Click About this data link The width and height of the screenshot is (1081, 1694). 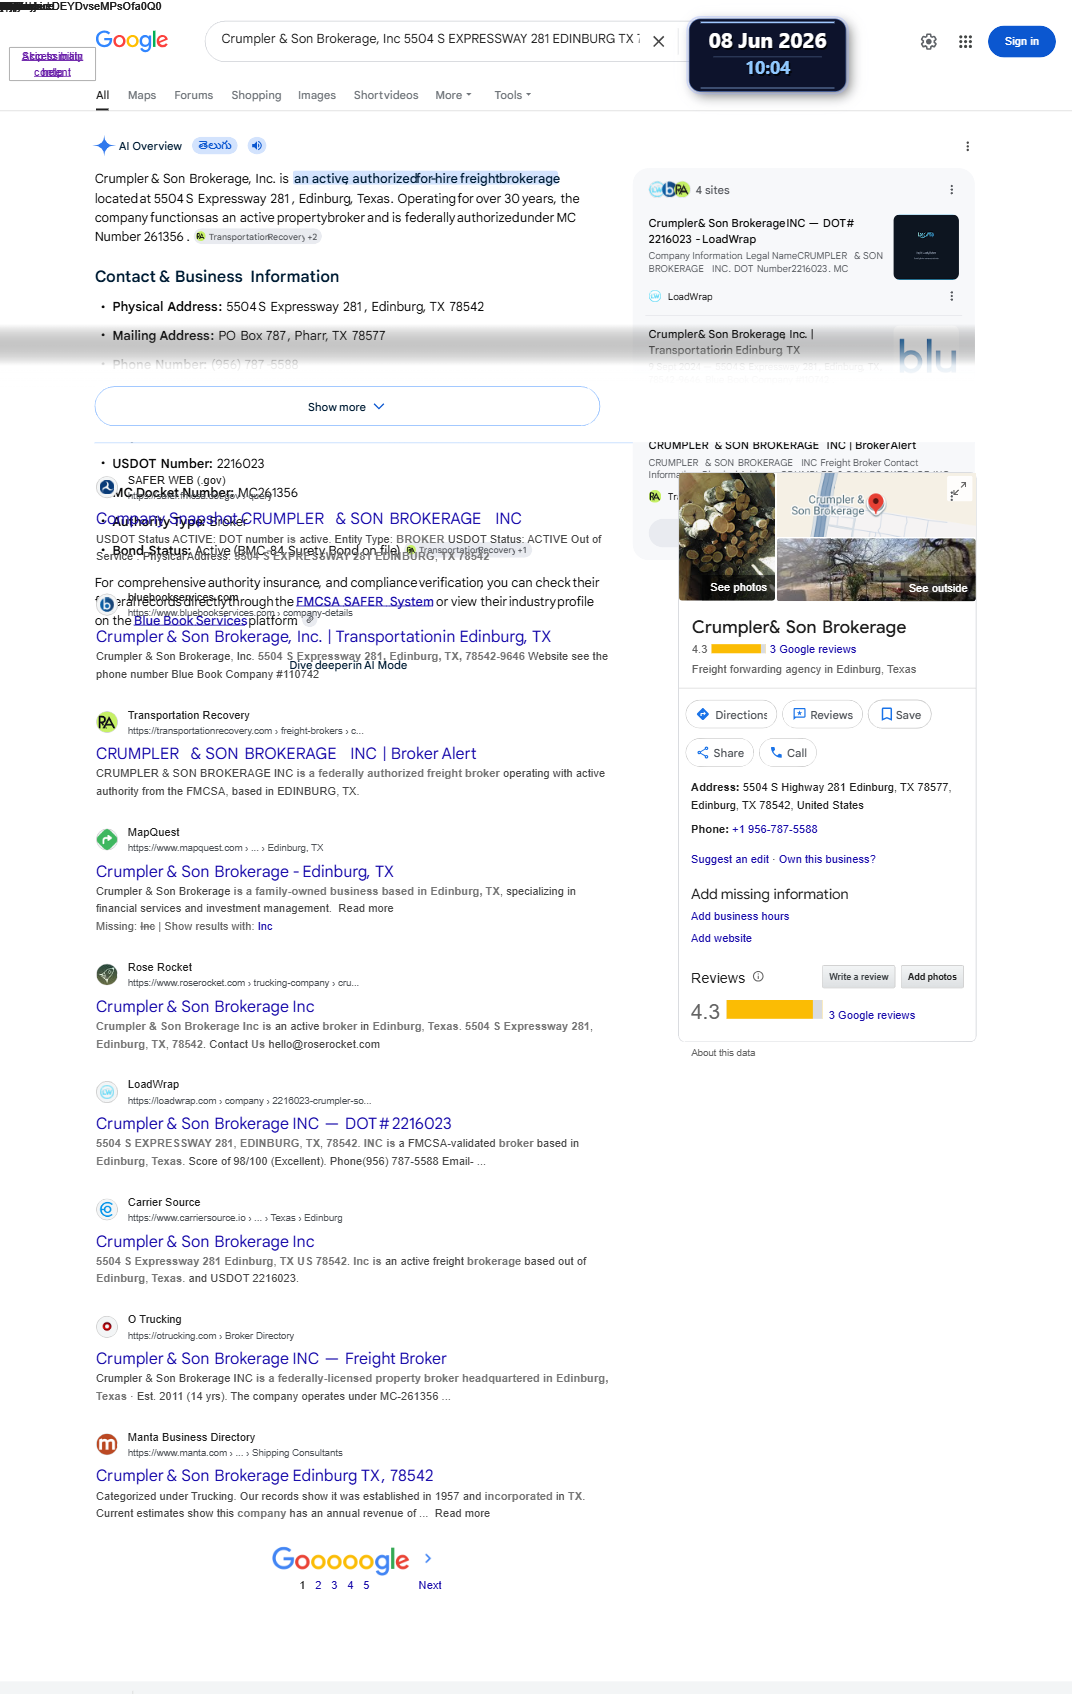coord(723,1053)
